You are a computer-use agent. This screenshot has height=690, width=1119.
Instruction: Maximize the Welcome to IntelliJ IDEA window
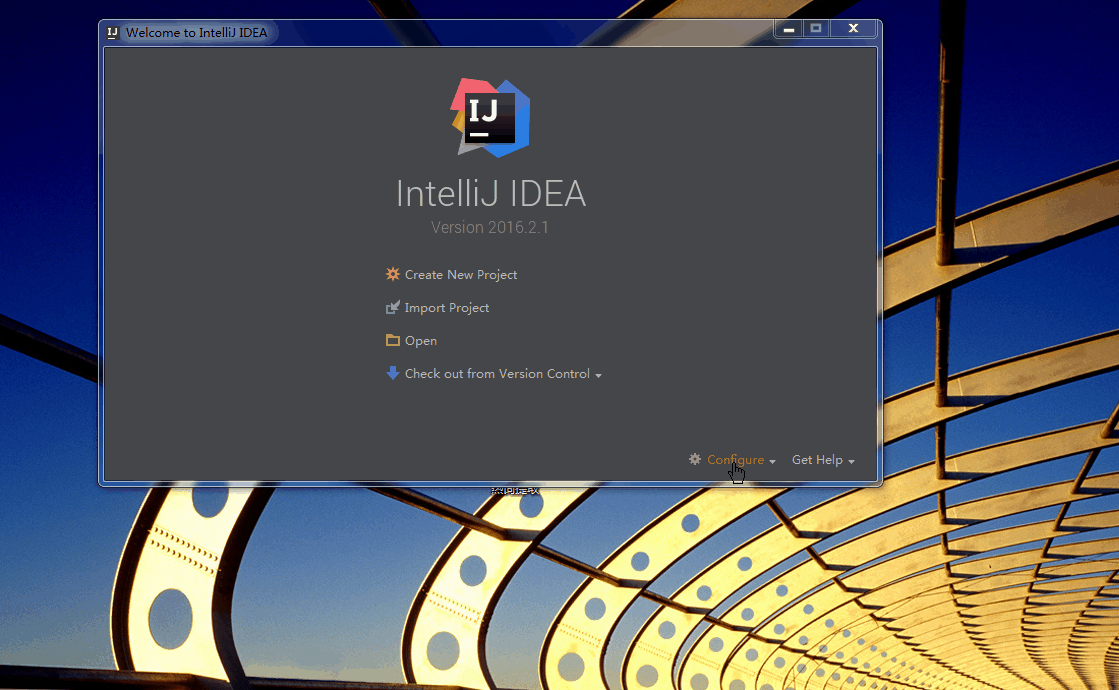816,30
